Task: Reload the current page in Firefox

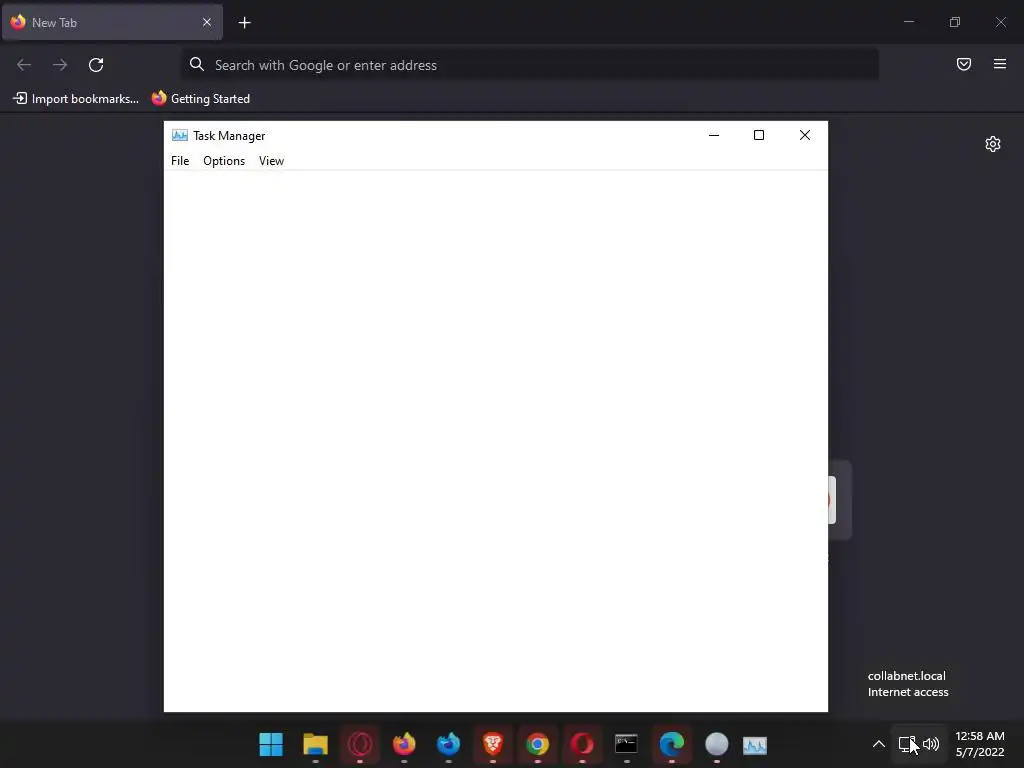Action: click(96, 65)
